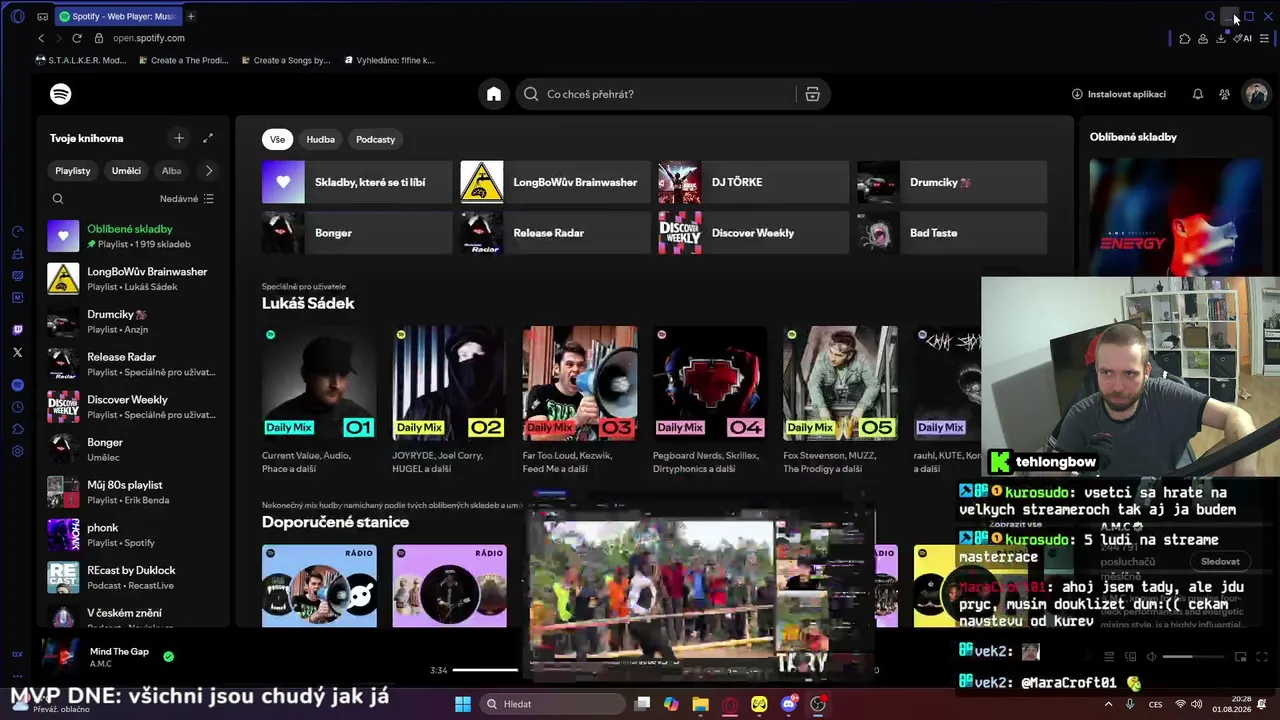Screen dimensions: 1280x720
Task: Open File Explorer from the taskbar
Action: pyautogui.click(x=700, y=704)
